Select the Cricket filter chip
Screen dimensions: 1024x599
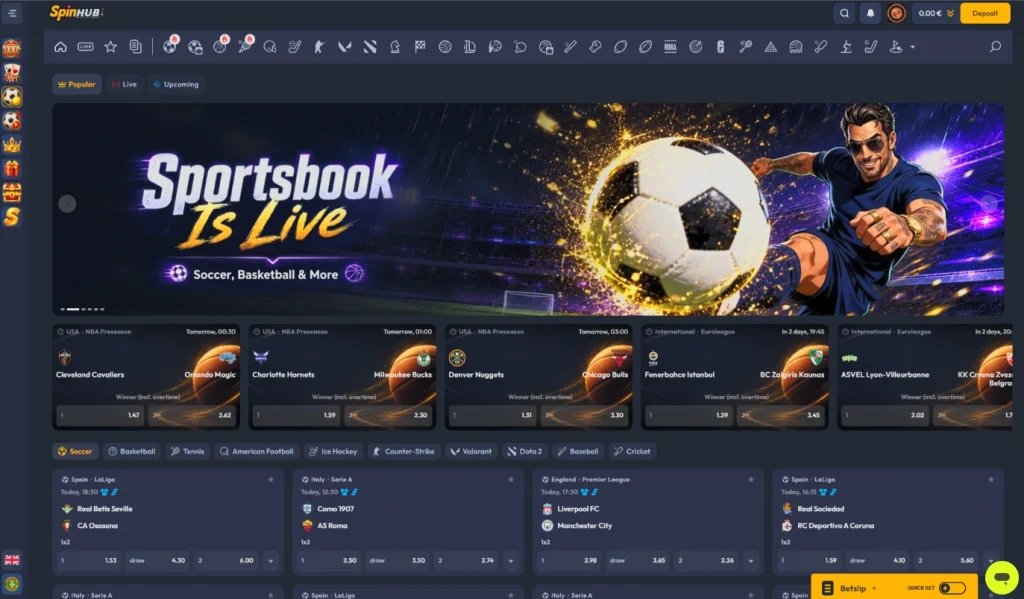pyautogui.click(x=632, y=451)
